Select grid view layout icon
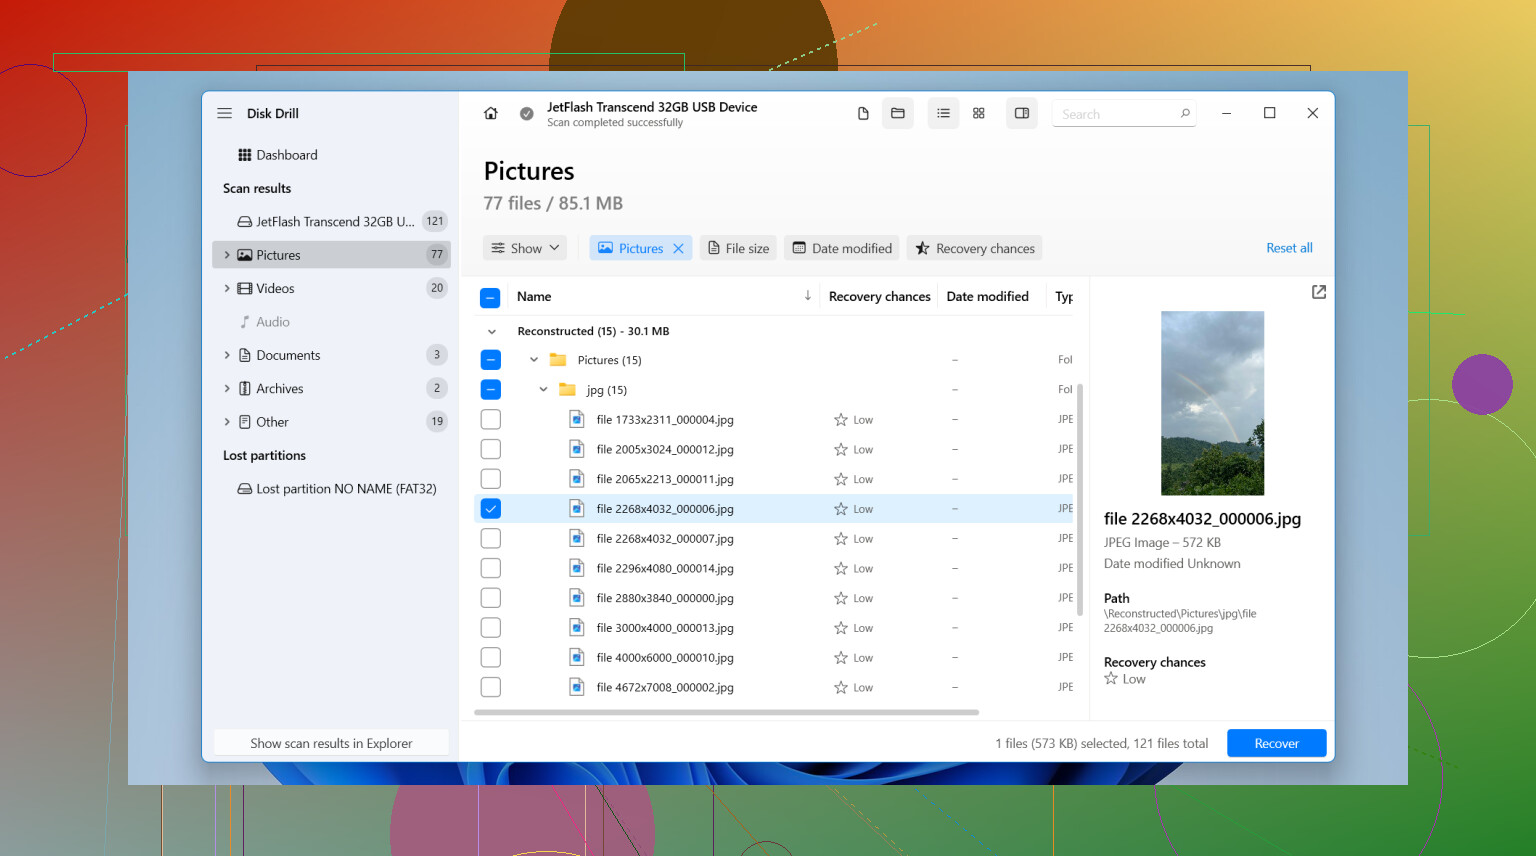 [979, 113]
